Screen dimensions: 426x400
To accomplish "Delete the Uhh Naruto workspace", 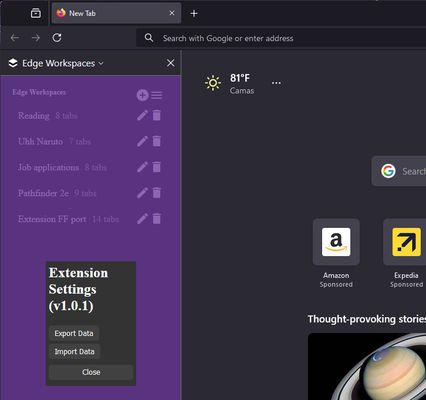I will tap(156, 141).
